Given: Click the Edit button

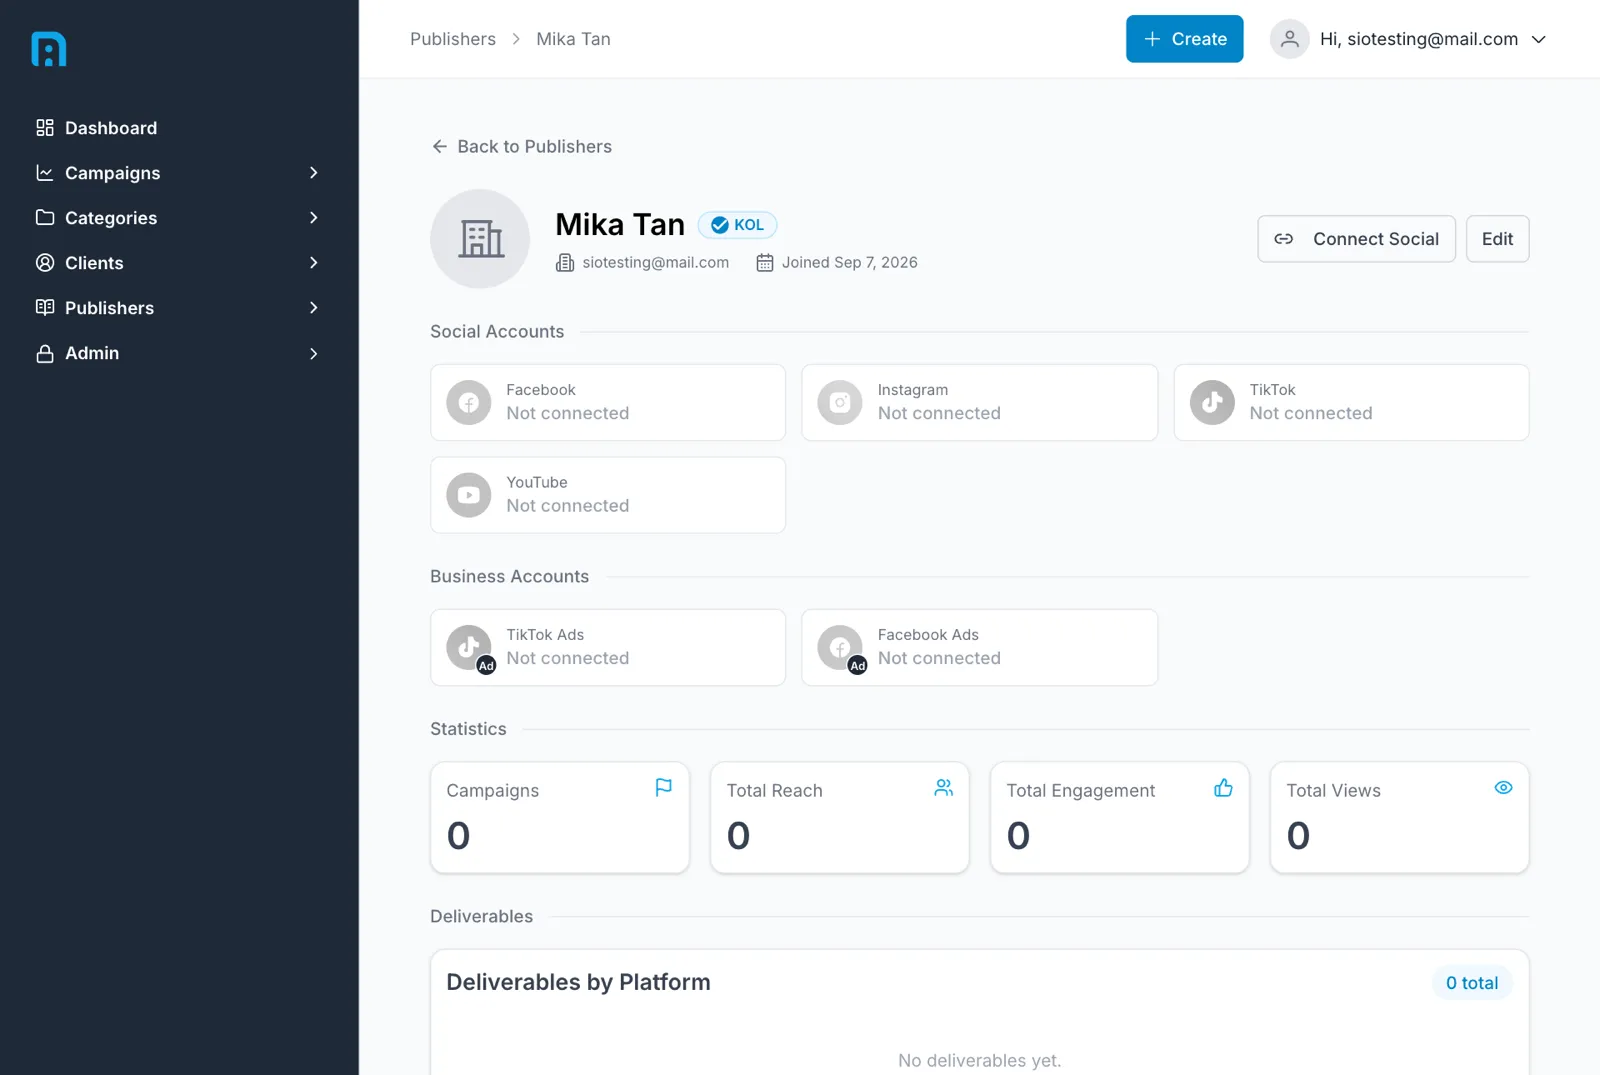Looking at the screenshot, I should point(1497,239).
